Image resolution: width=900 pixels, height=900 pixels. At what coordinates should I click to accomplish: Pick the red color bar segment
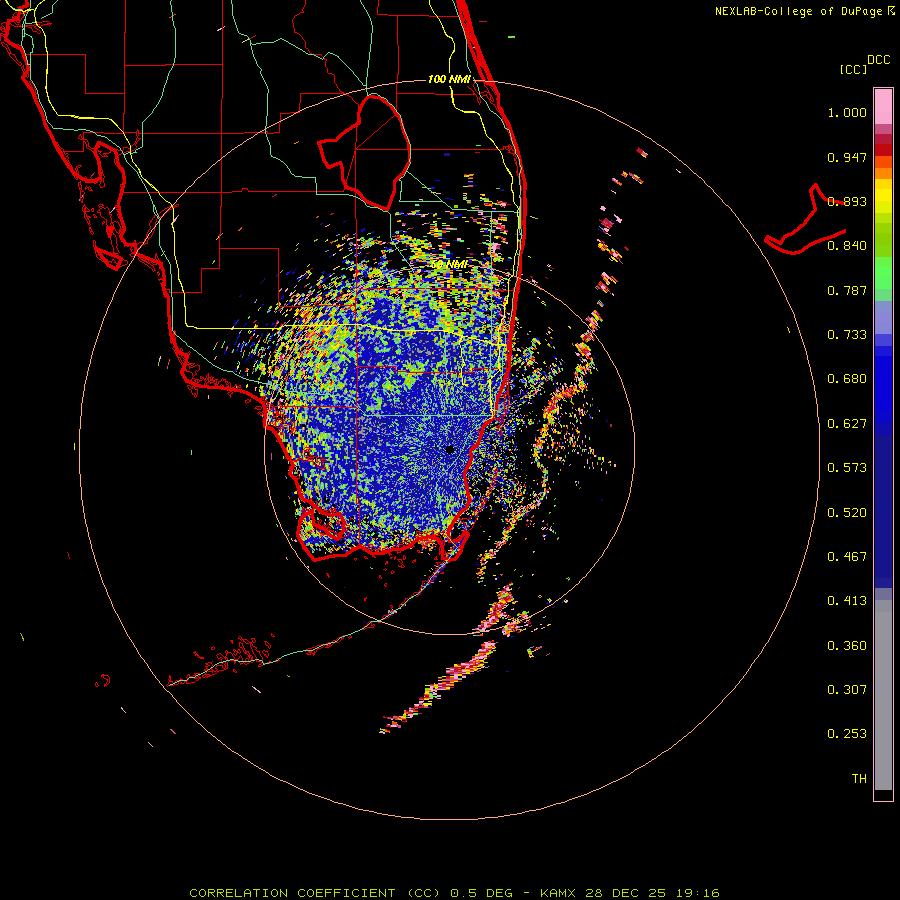(x=883, y=150)
